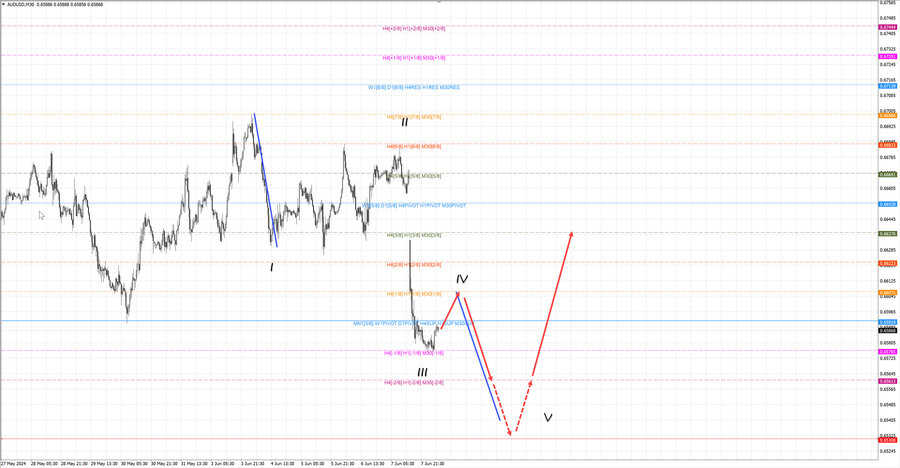The image size is (900, 468).
Task: Click the 5 Jun 05:30 time axis label
Action: tap(312, 463)
